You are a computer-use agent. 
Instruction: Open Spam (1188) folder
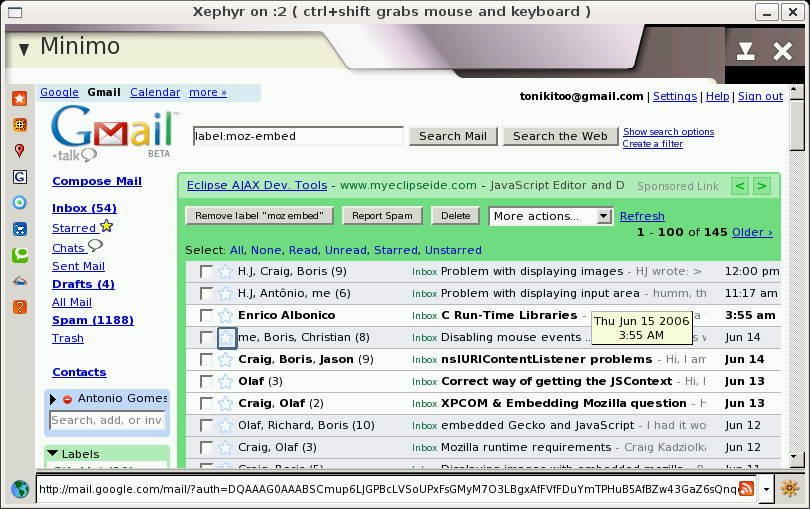(93, 320)
